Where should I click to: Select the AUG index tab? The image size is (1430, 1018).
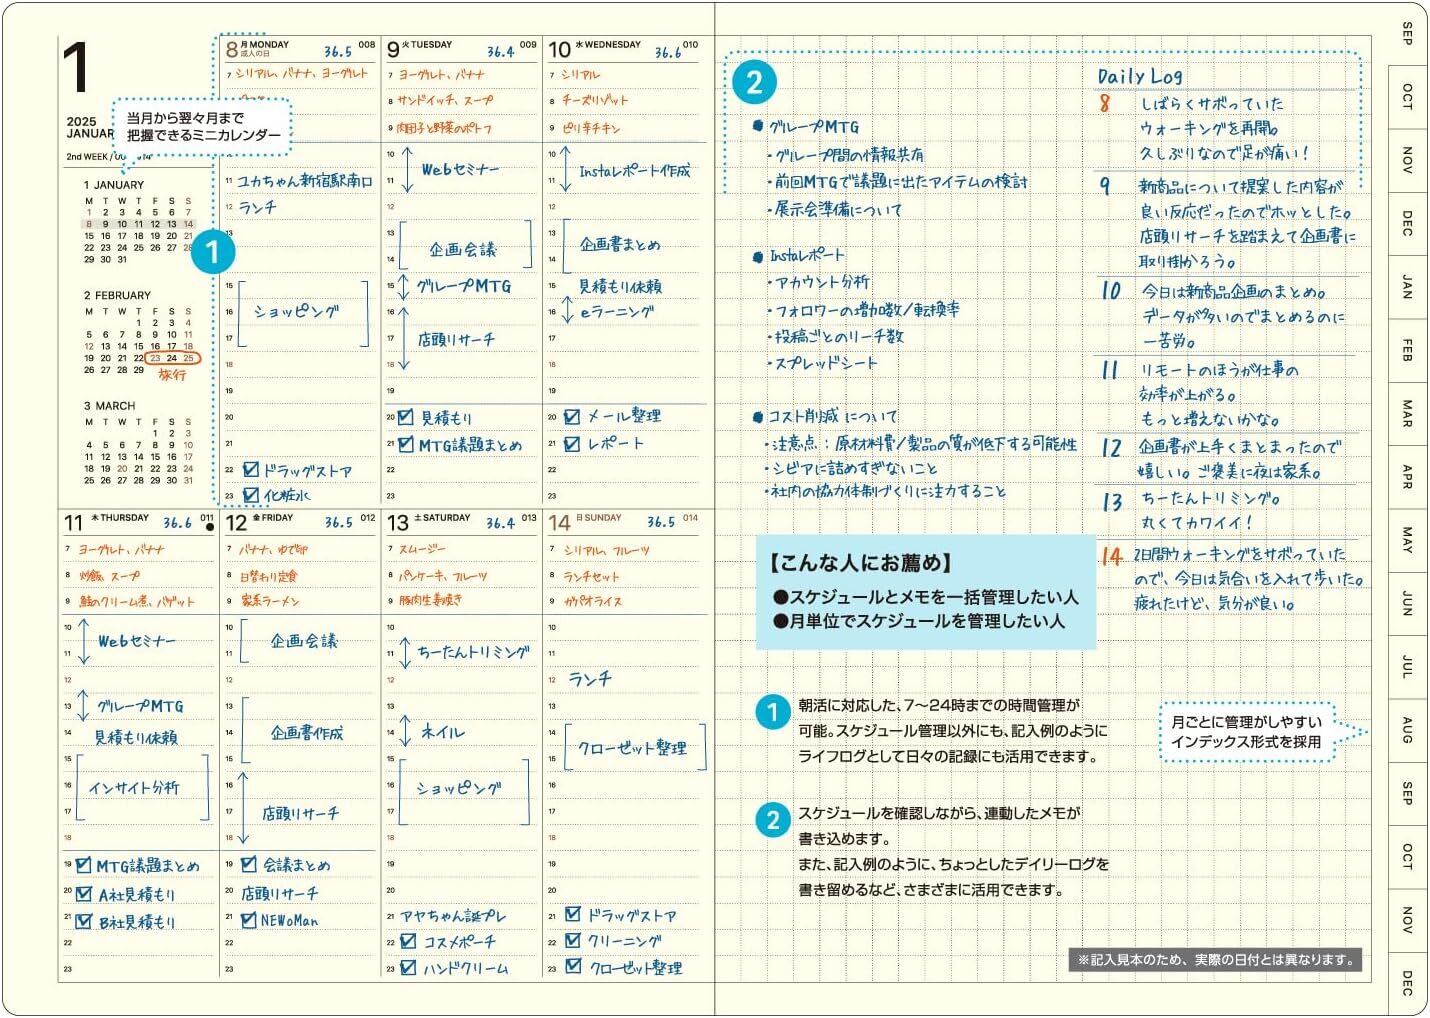coord(1408,729)
